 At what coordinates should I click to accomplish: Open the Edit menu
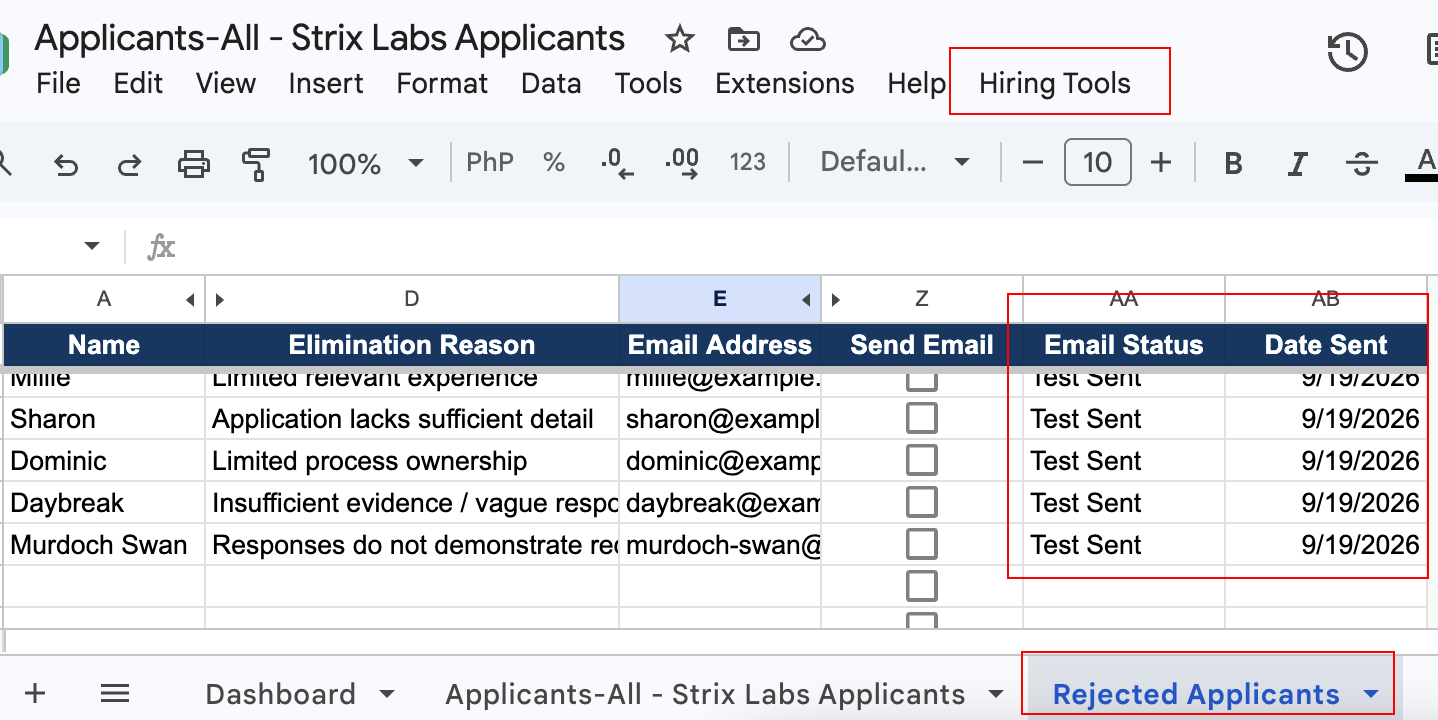point(138,83)
